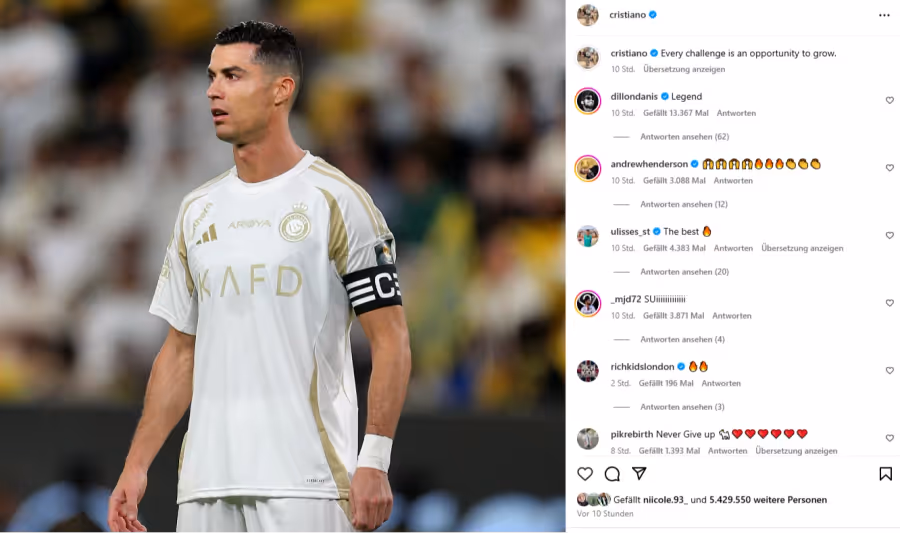The image size is (900, 533).
Task: Open the richkidslondon username link
Action: coord(642,367)
